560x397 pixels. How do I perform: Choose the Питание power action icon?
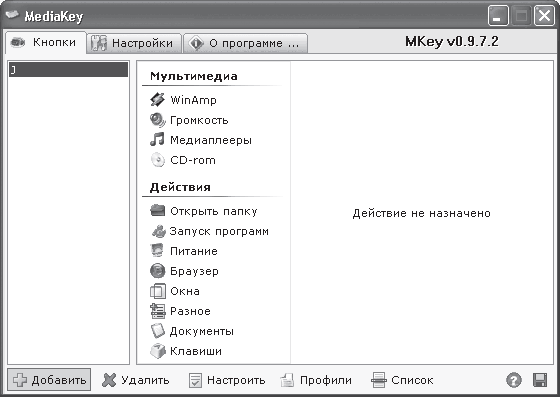[157, 251]
